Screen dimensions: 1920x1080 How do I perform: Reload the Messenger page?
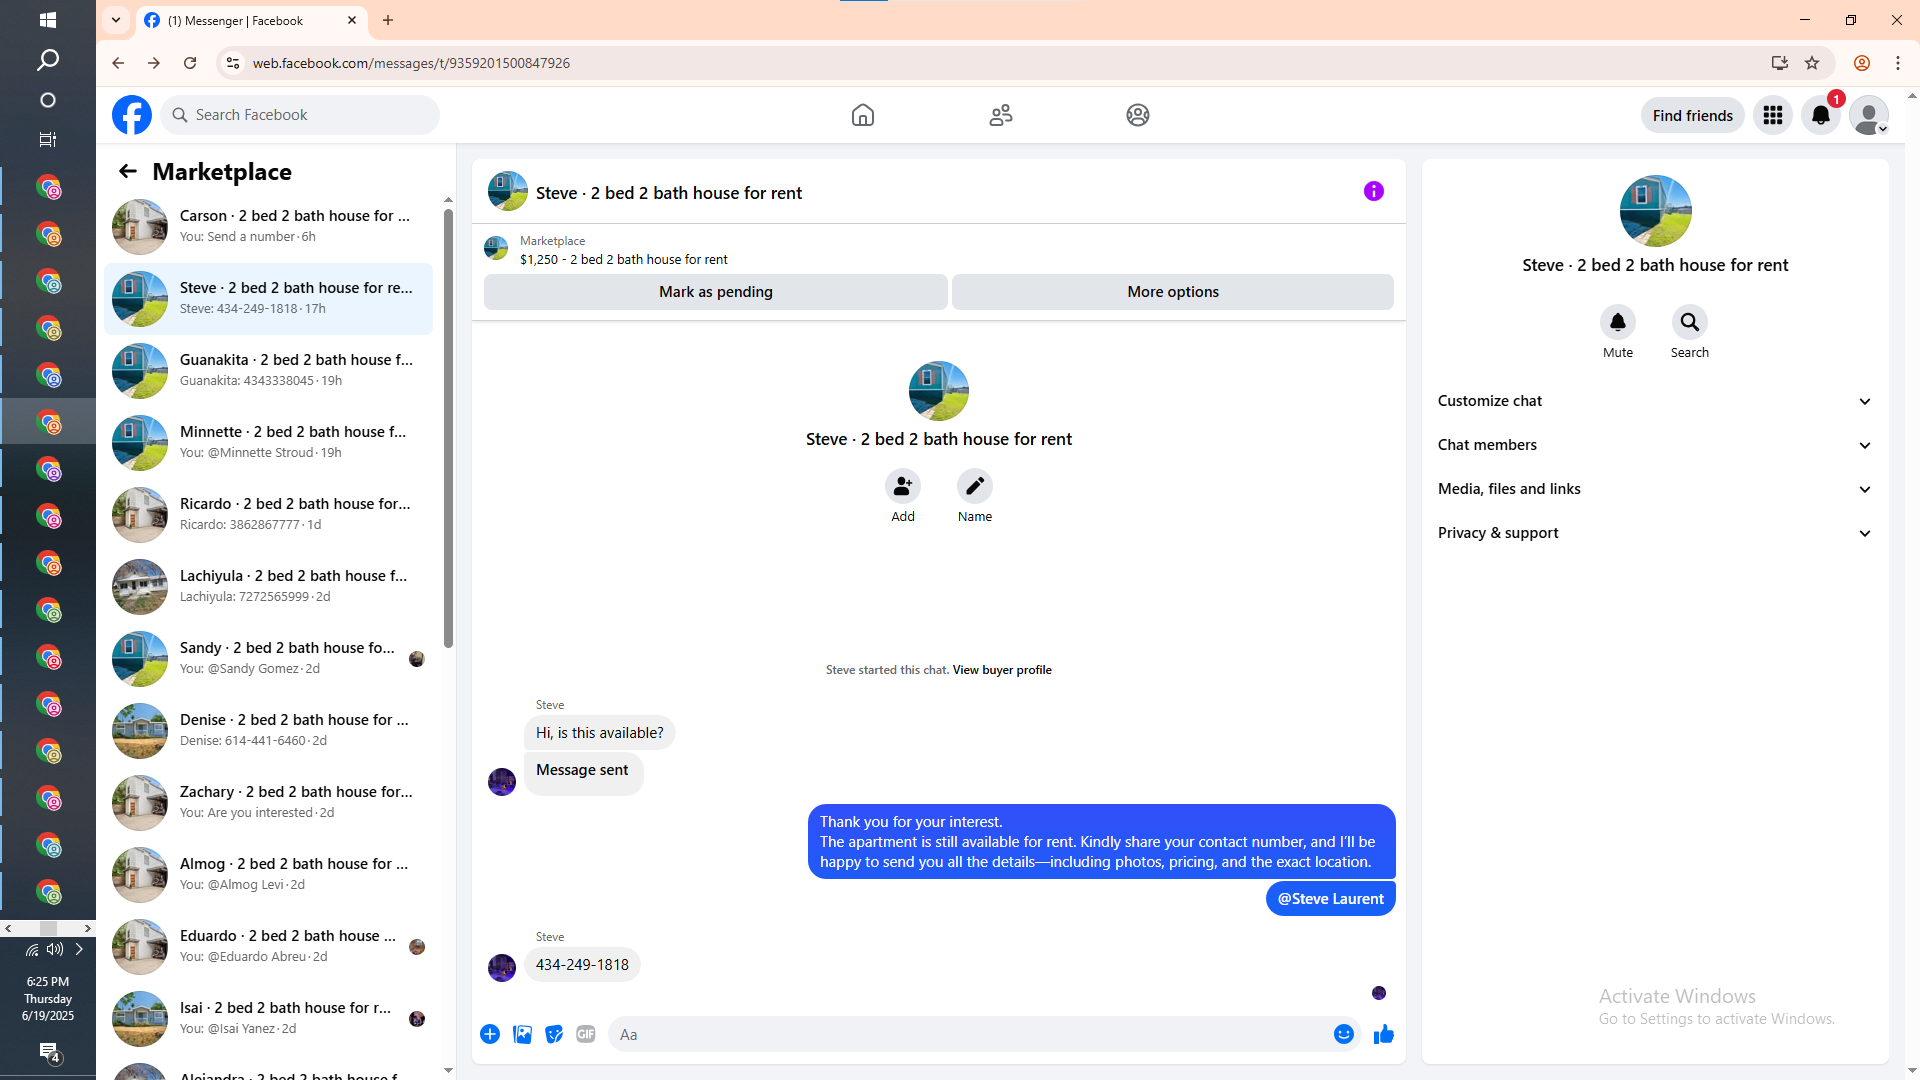(190, 63)
